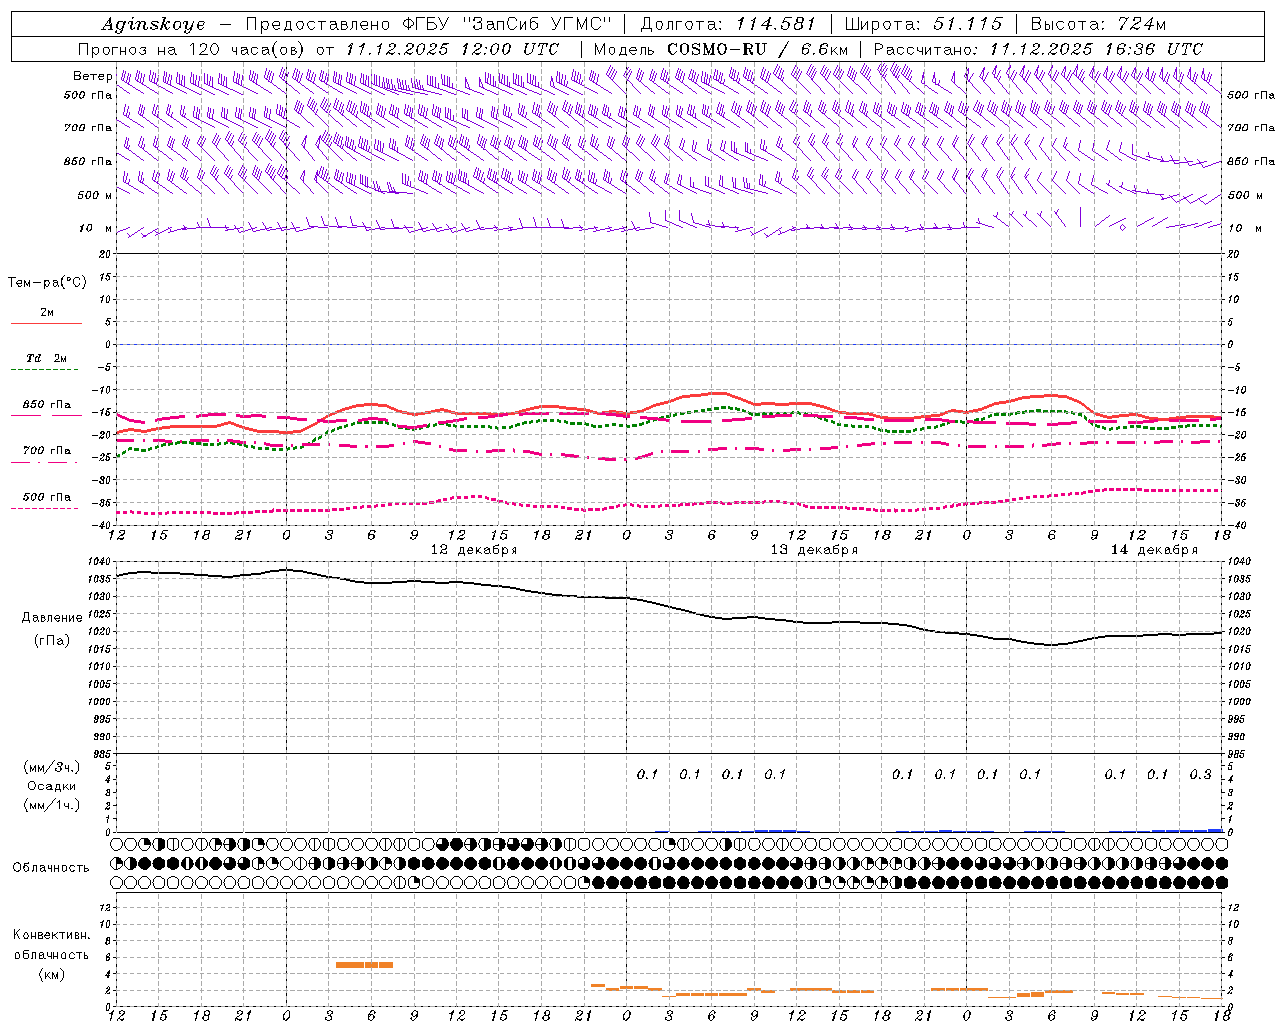Screen dimensions: 1280x1024
Task: Click the "Ветер" wind panel label
Action: [92, 76]
